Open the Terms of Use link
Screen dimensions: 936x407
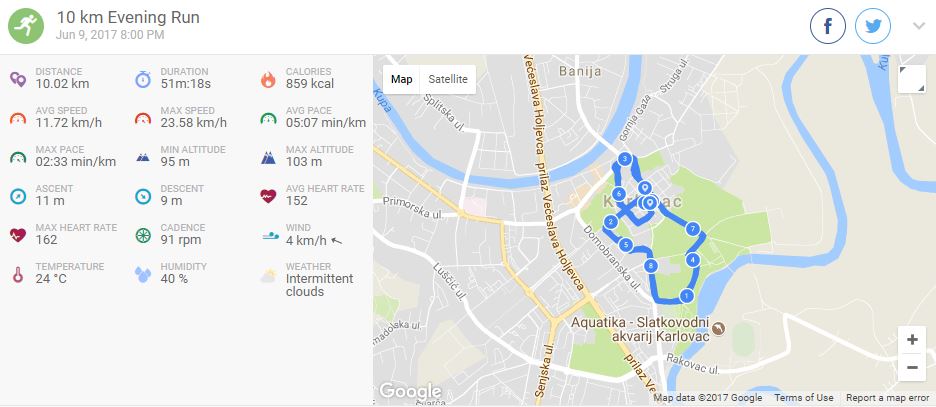(x=803, y=397)
